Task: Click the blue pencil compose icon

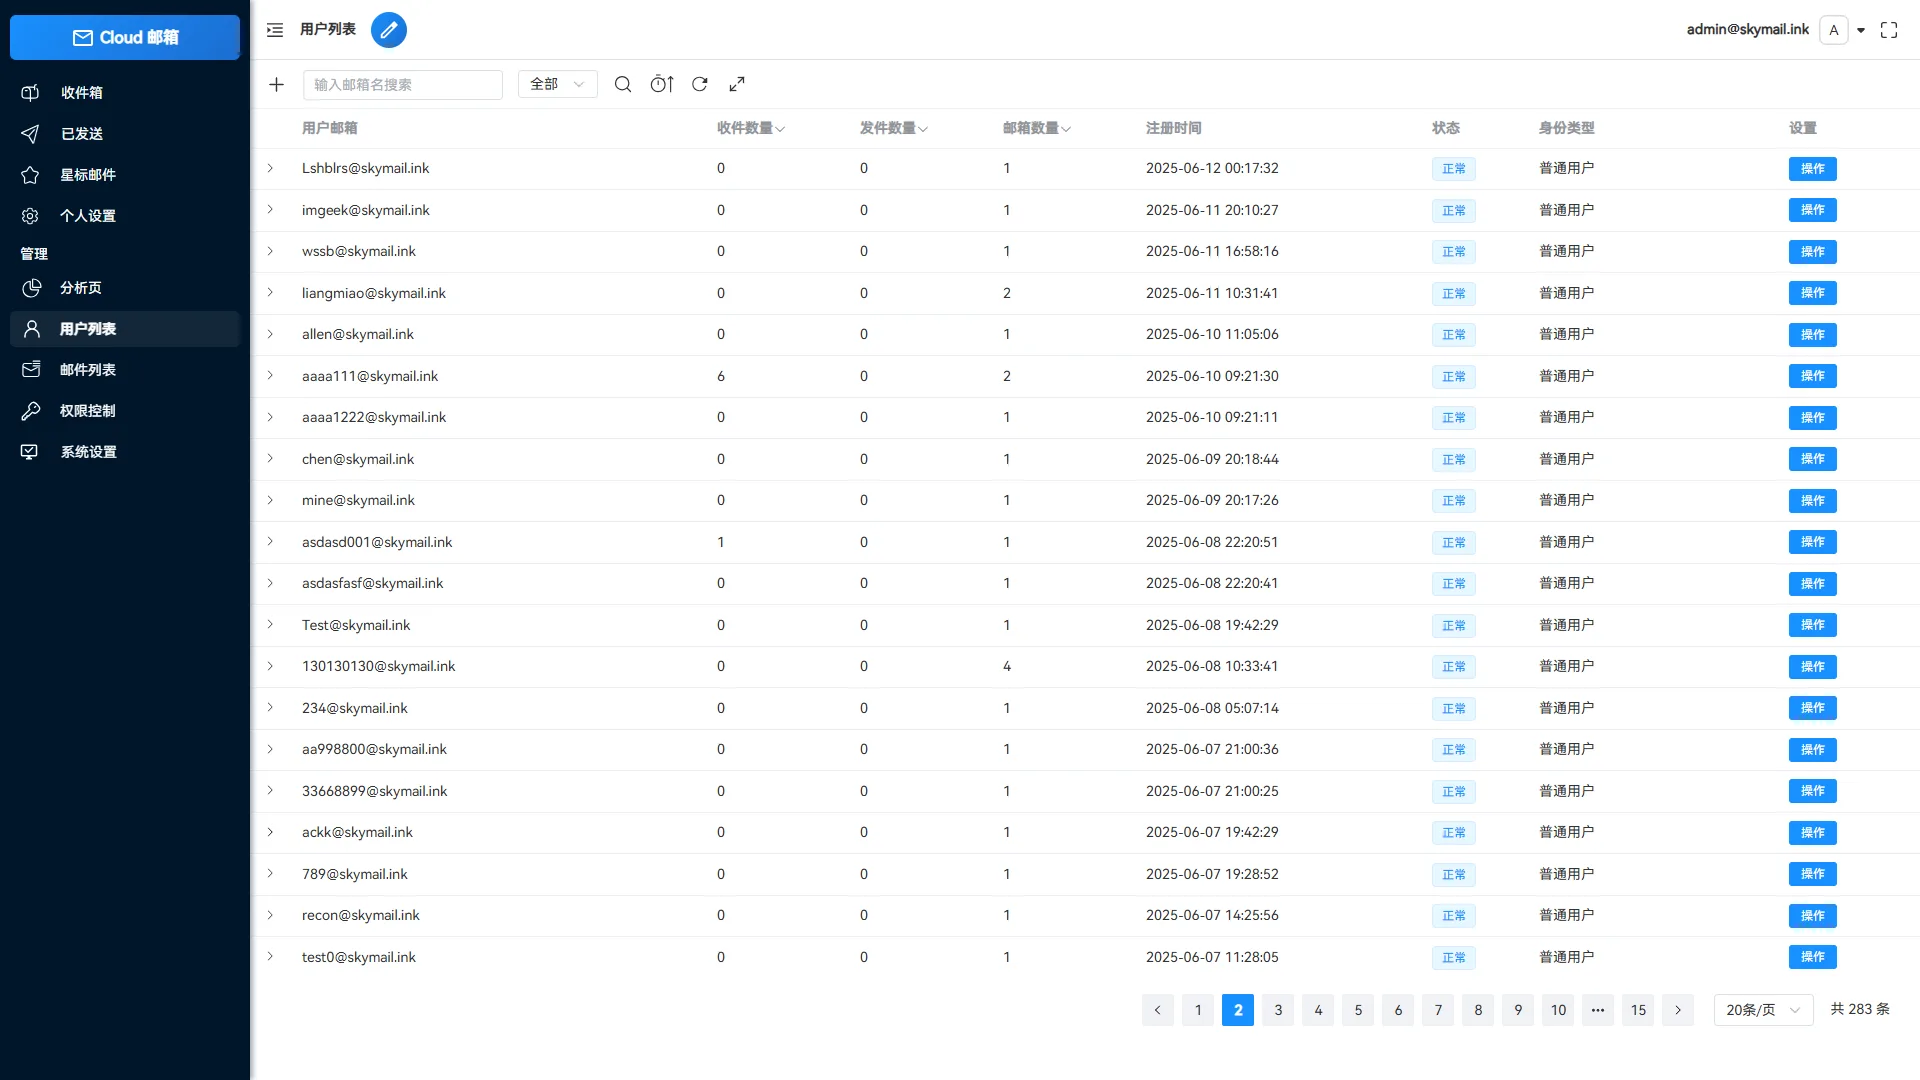Action: (x=389, y=30)
